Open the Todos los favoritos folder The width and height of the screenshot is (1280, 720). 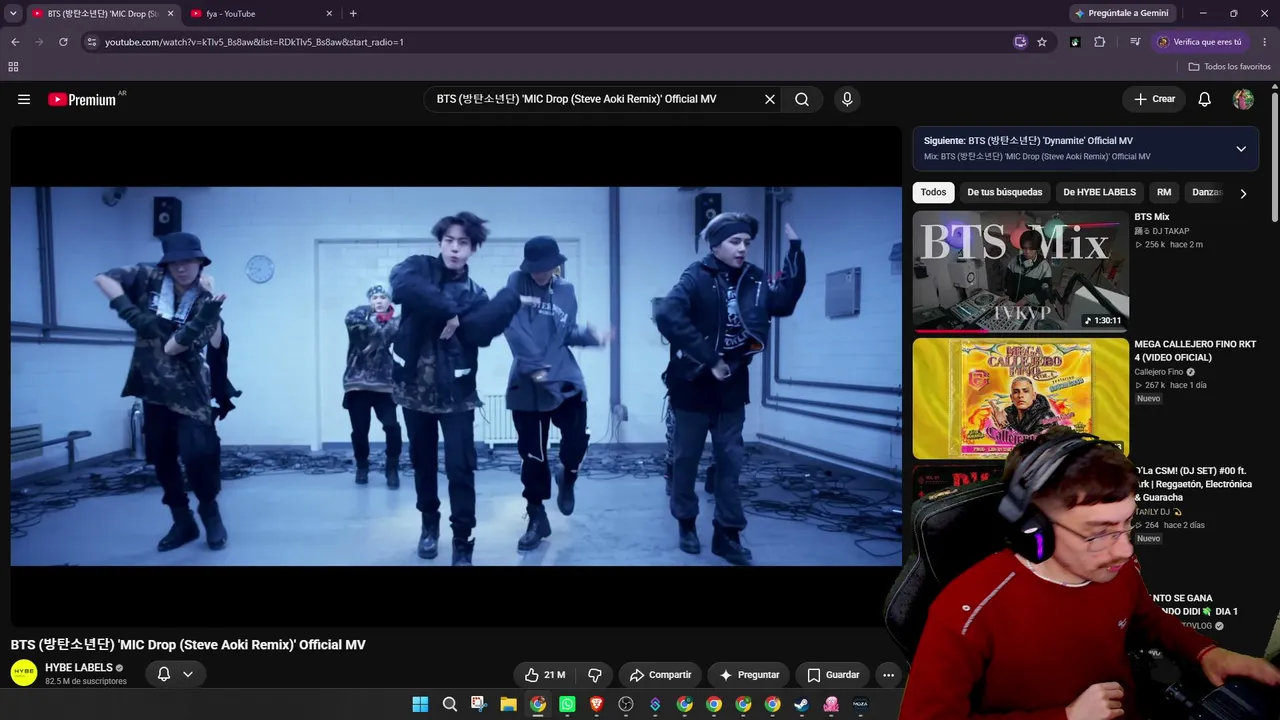pos(1229,66)
